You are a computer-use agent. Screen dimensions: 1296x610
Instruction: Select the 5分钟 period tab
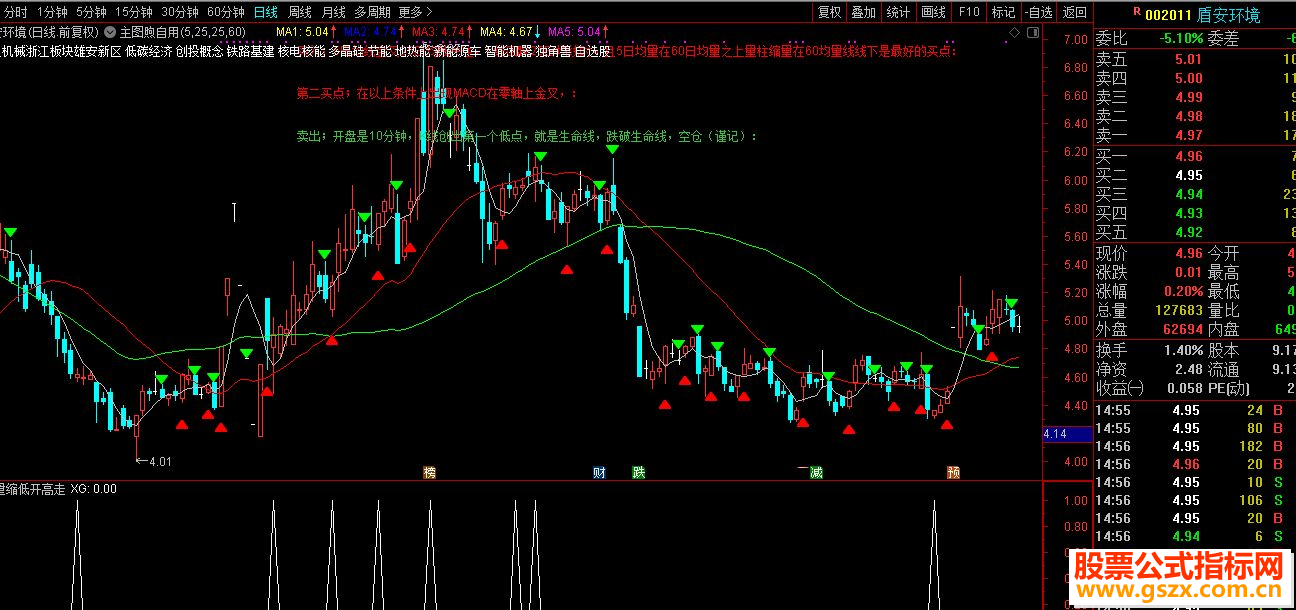point(91,12)
